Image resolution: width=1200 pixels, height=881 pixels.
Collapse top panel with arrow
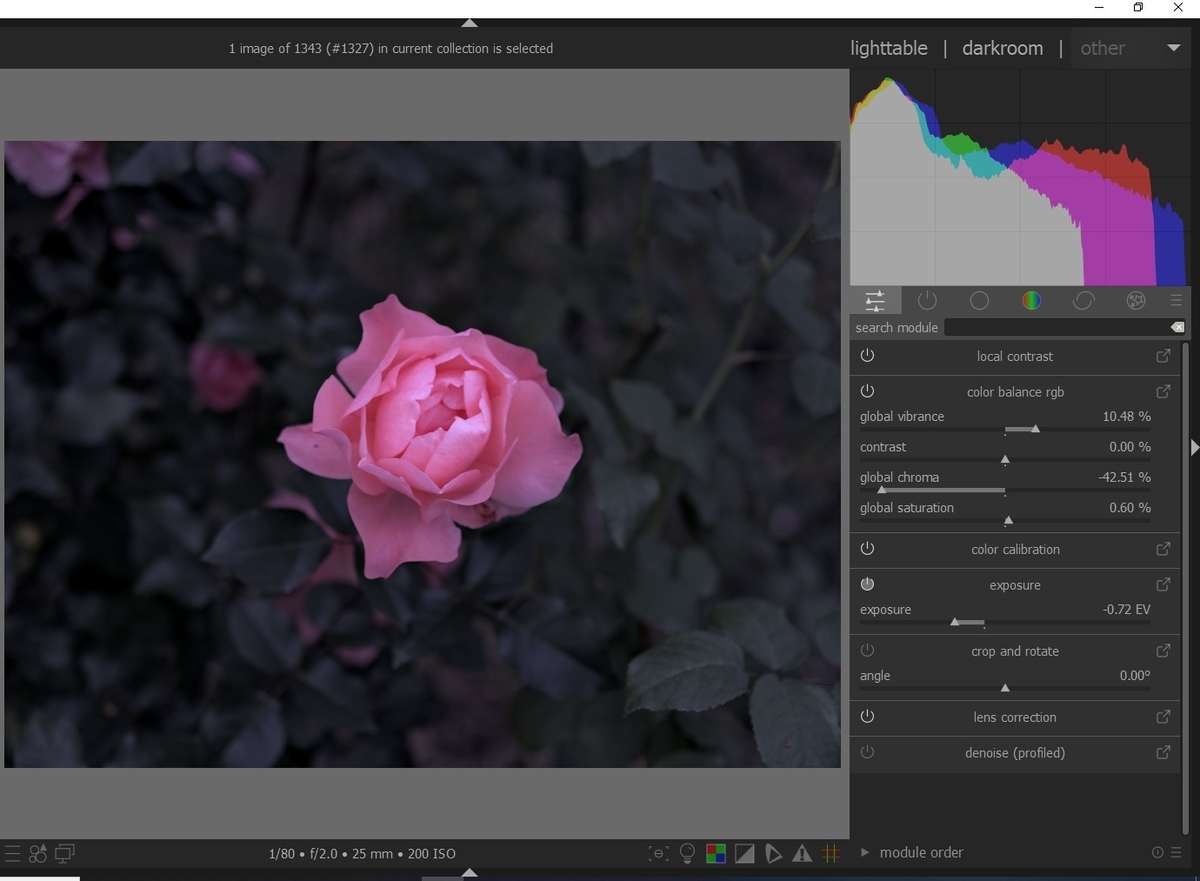pos(469,23)
